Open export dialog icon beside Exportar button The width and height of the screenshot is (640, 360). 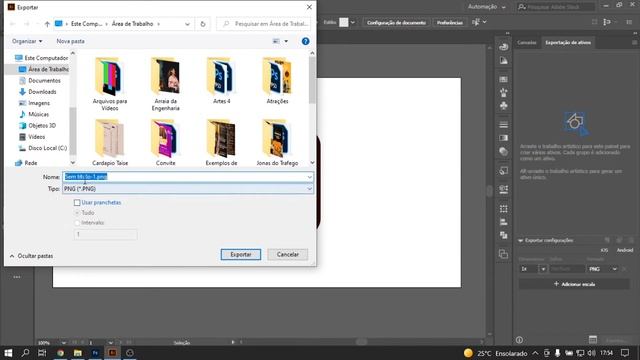click(x=593, y=339)
